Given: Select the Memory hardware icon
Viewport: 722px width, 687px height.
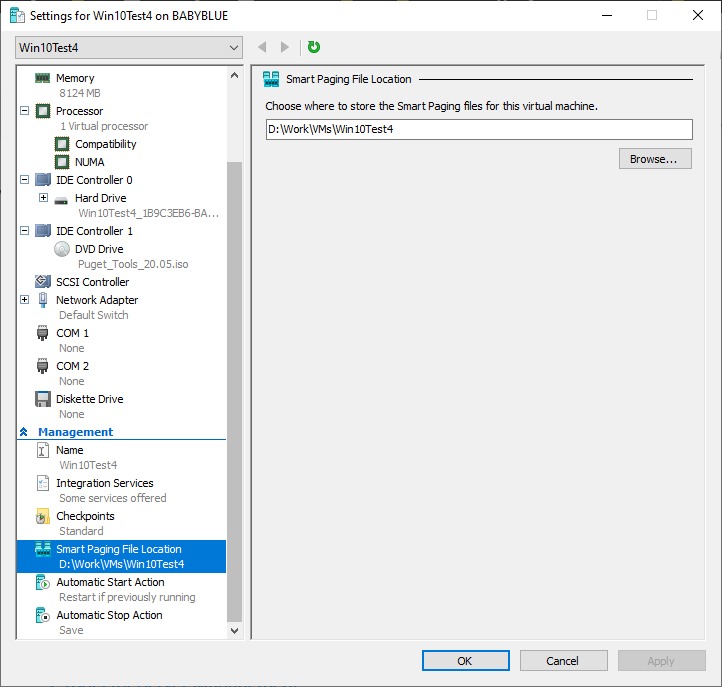Looking at the screenshot, I should click(42, 78).
